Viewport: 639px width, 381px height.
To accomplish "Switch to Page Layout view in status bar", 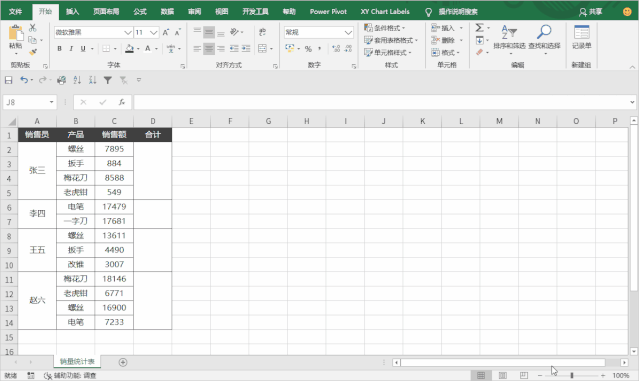I will click(x=502, y=375).
